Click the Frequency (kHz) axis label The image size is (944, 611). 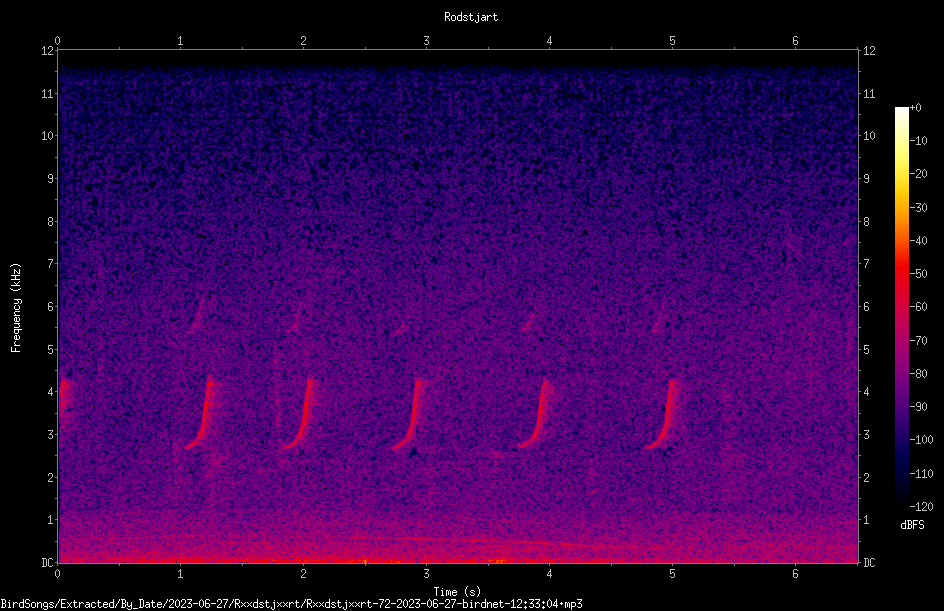16,308
